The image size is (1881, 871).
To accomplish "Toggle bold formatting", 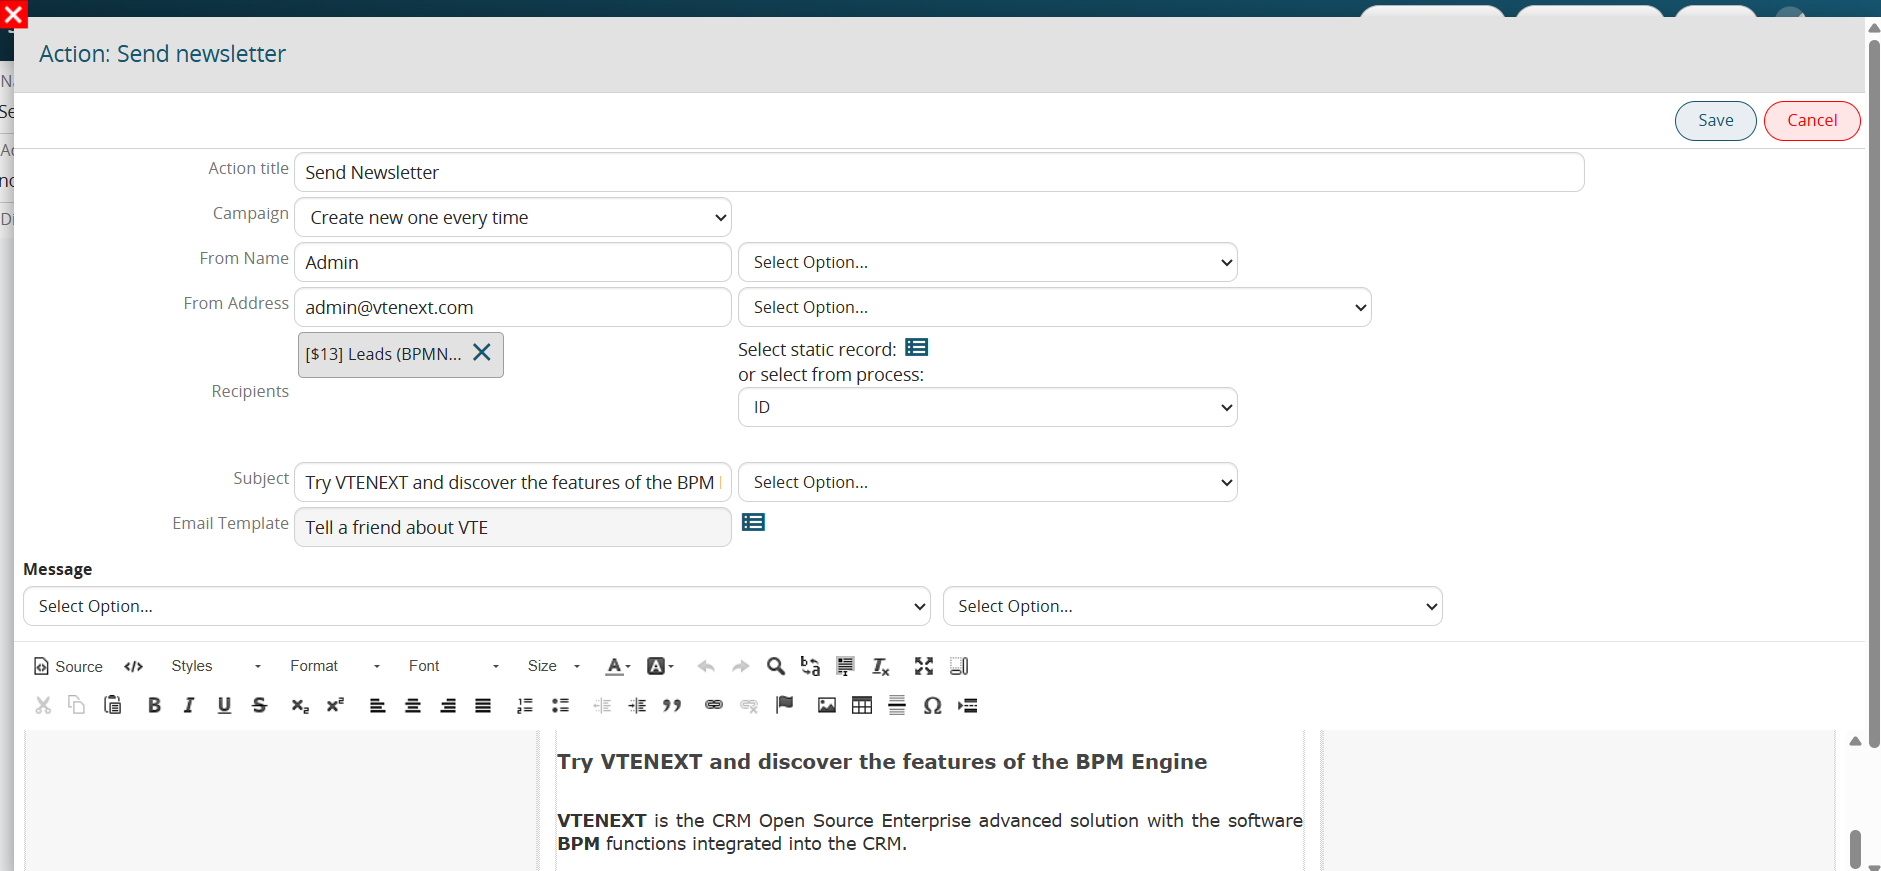I will click(154, 705).
